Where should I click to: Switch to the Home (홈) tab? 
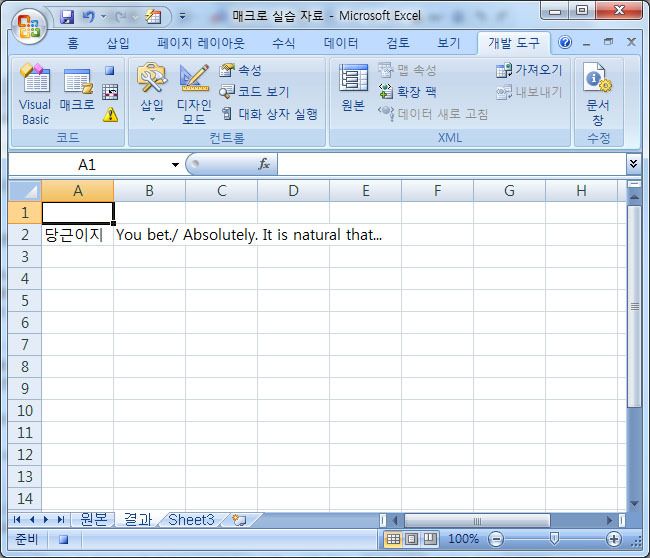click(73, 43)
